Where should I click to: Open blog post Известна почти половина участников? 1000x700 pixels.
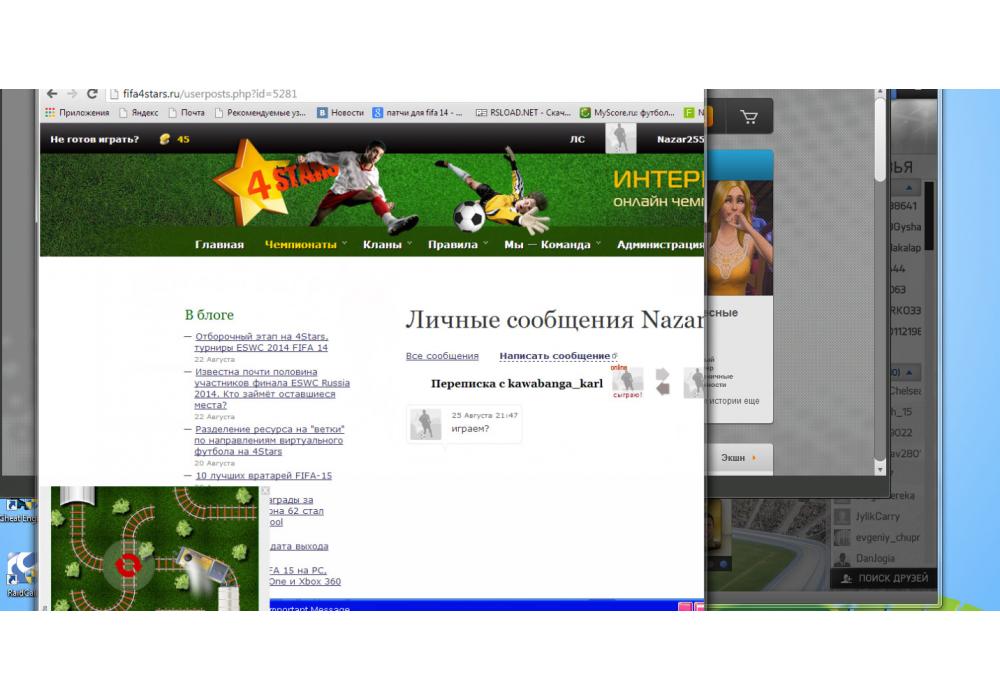pyautogui.click(x=272, y=388)
